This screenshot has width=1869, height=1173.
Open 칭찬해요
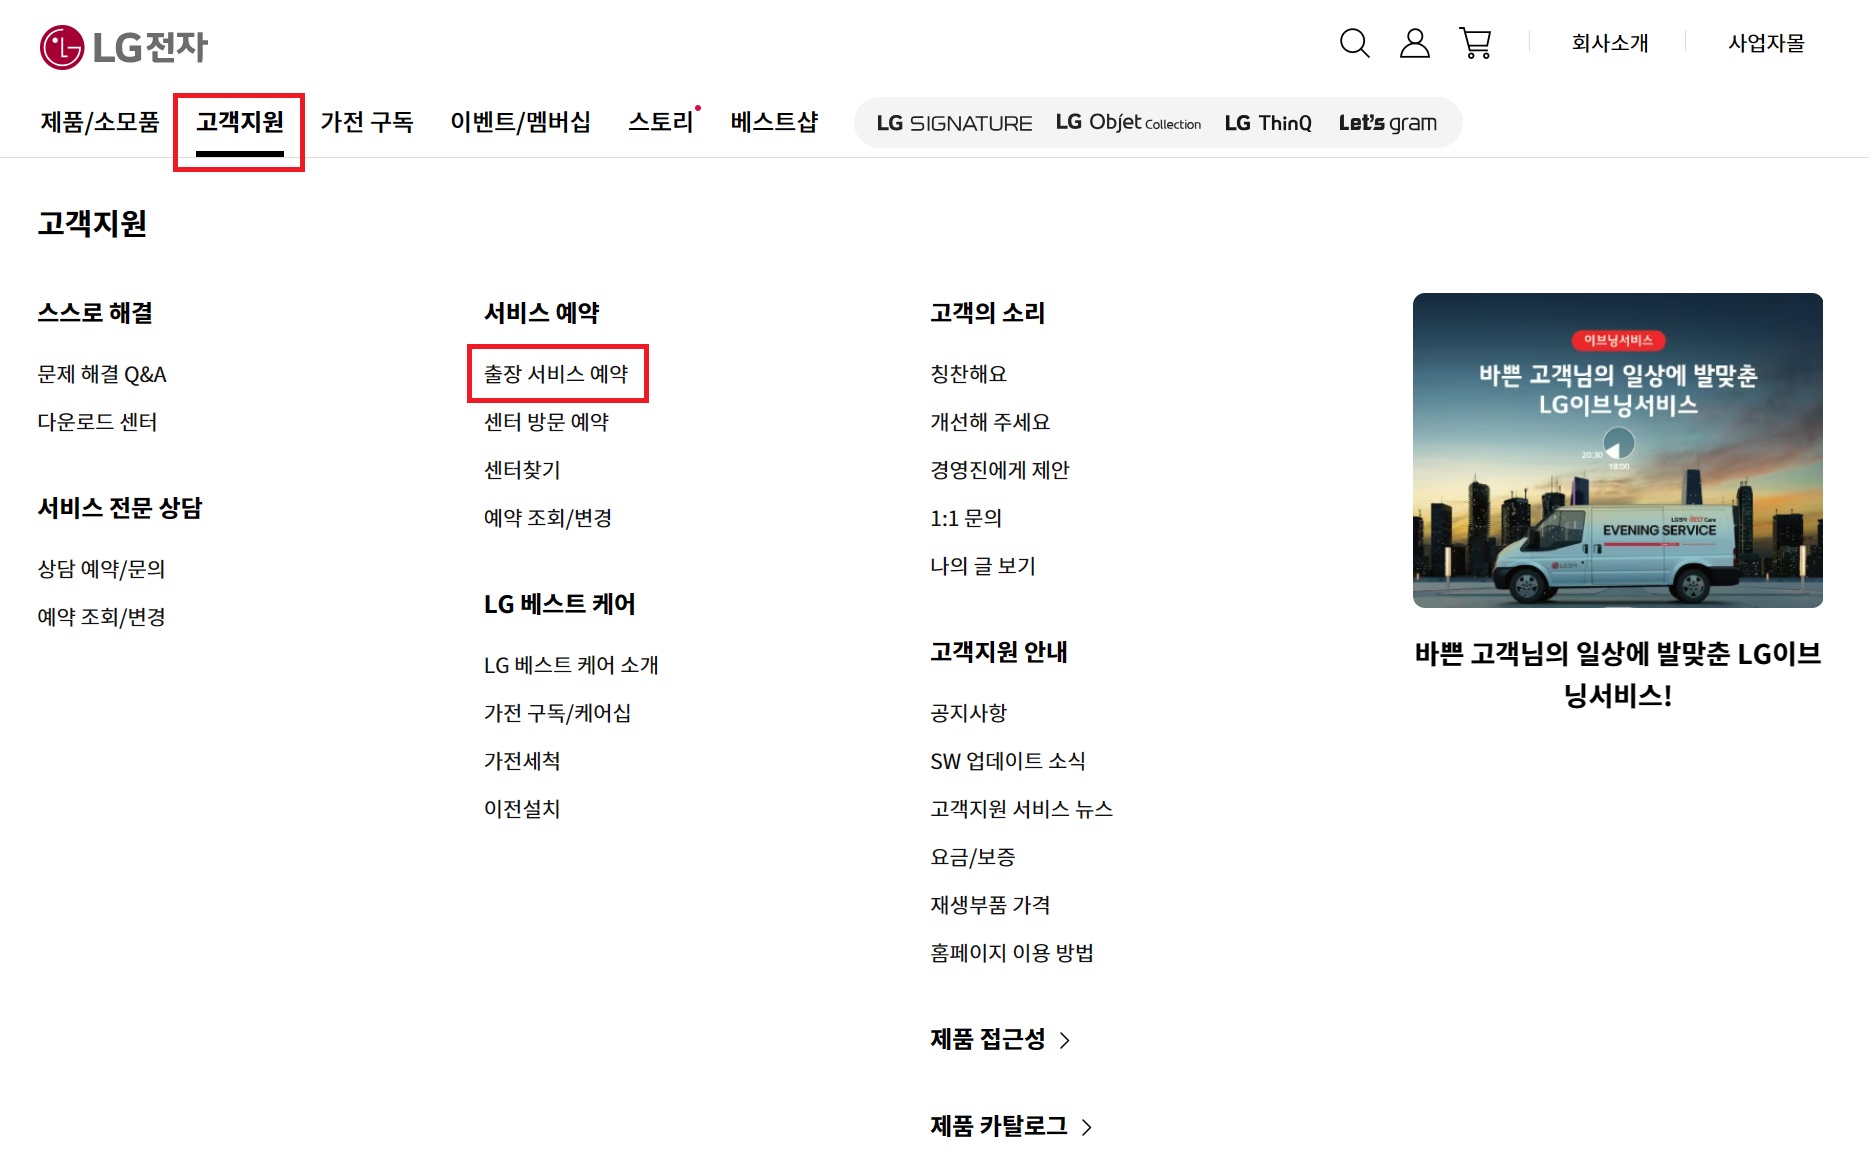(968, 374)
